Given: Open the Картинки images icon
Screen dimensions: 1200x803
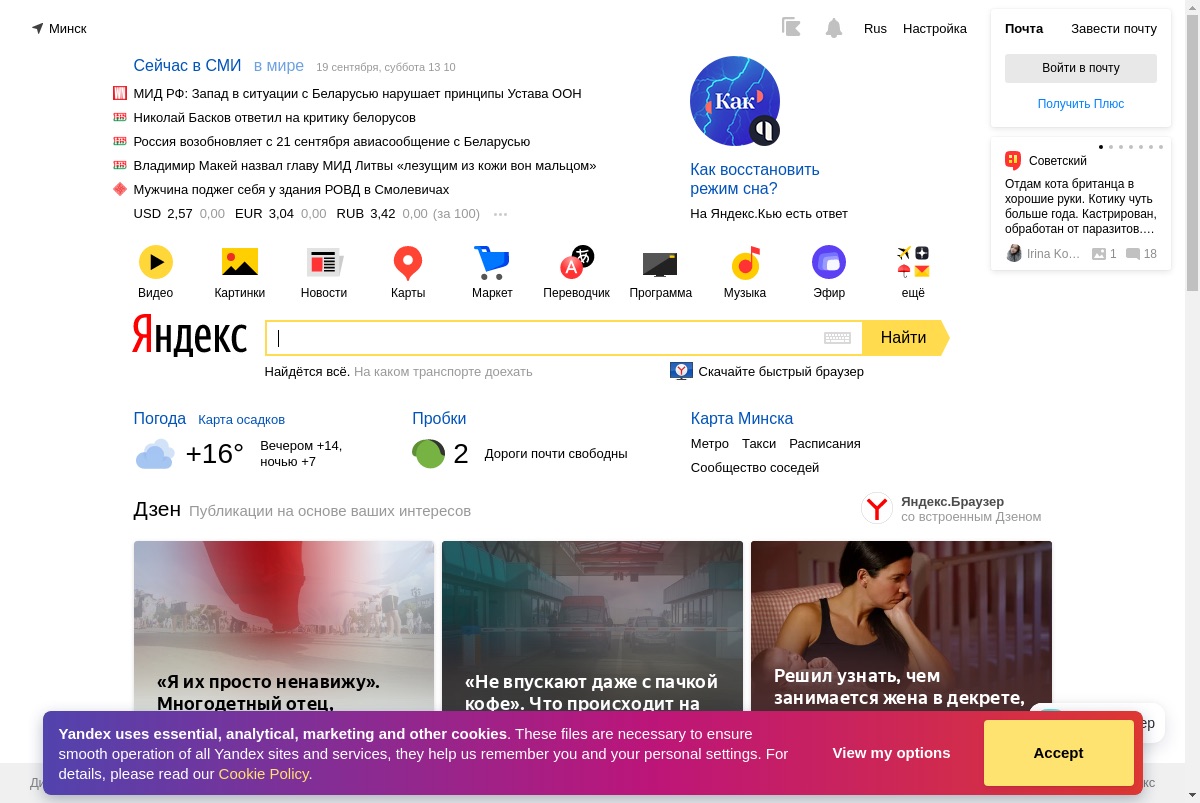Looking at the screenshot, I should click(x=240, y=262).
